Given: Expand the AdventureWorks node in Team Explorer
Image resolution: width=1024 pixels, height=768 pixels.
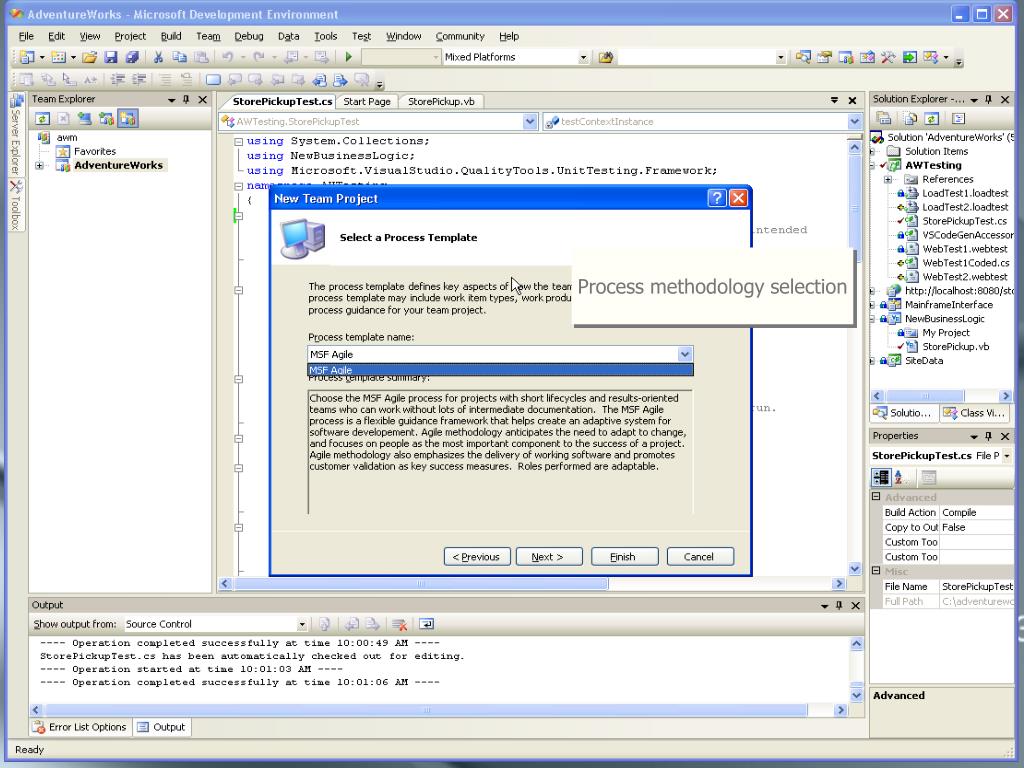Looking at the screenshot, I should (x=40, y=166).
